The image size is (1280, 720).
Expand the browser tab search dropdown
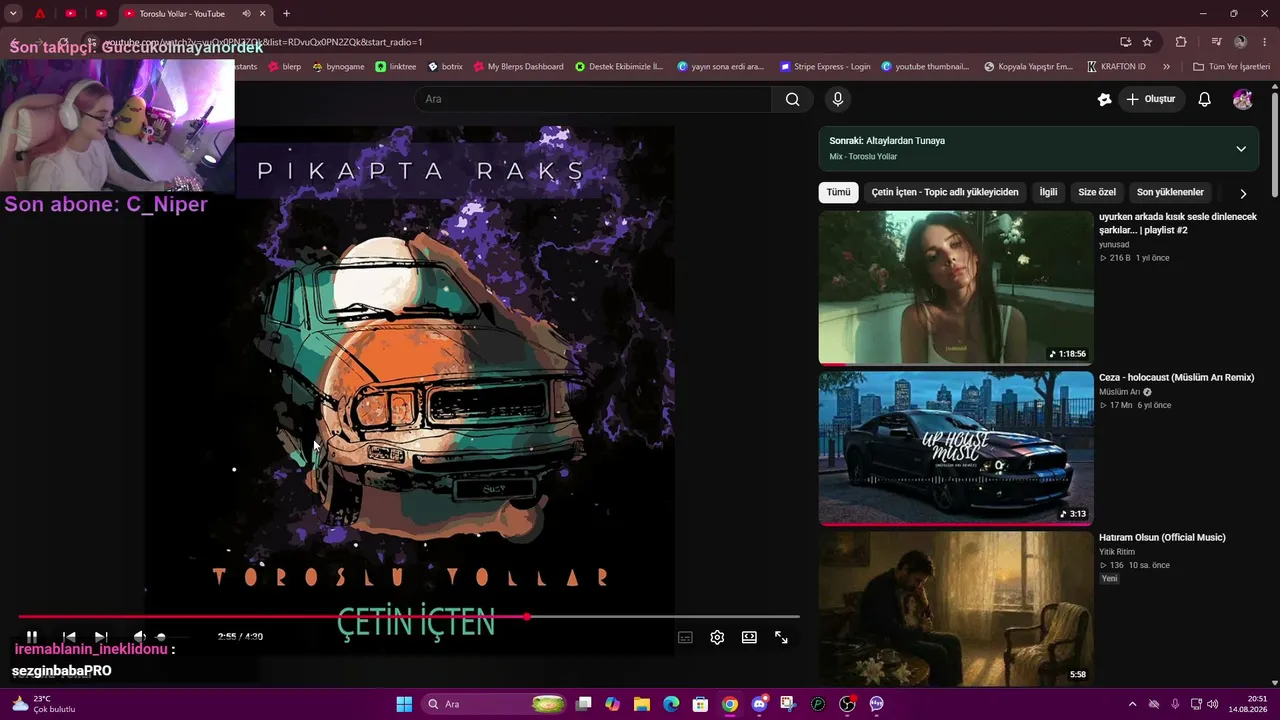tap(14, 14)
